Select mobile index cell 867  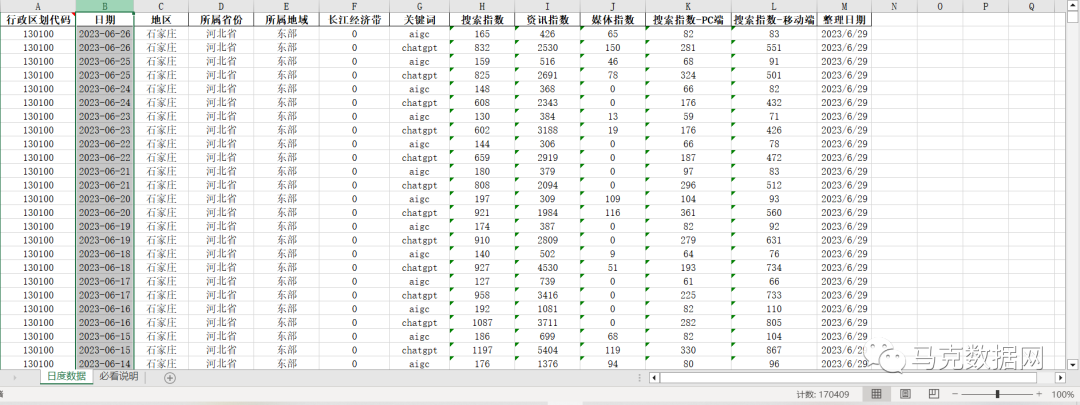[774, 350]
